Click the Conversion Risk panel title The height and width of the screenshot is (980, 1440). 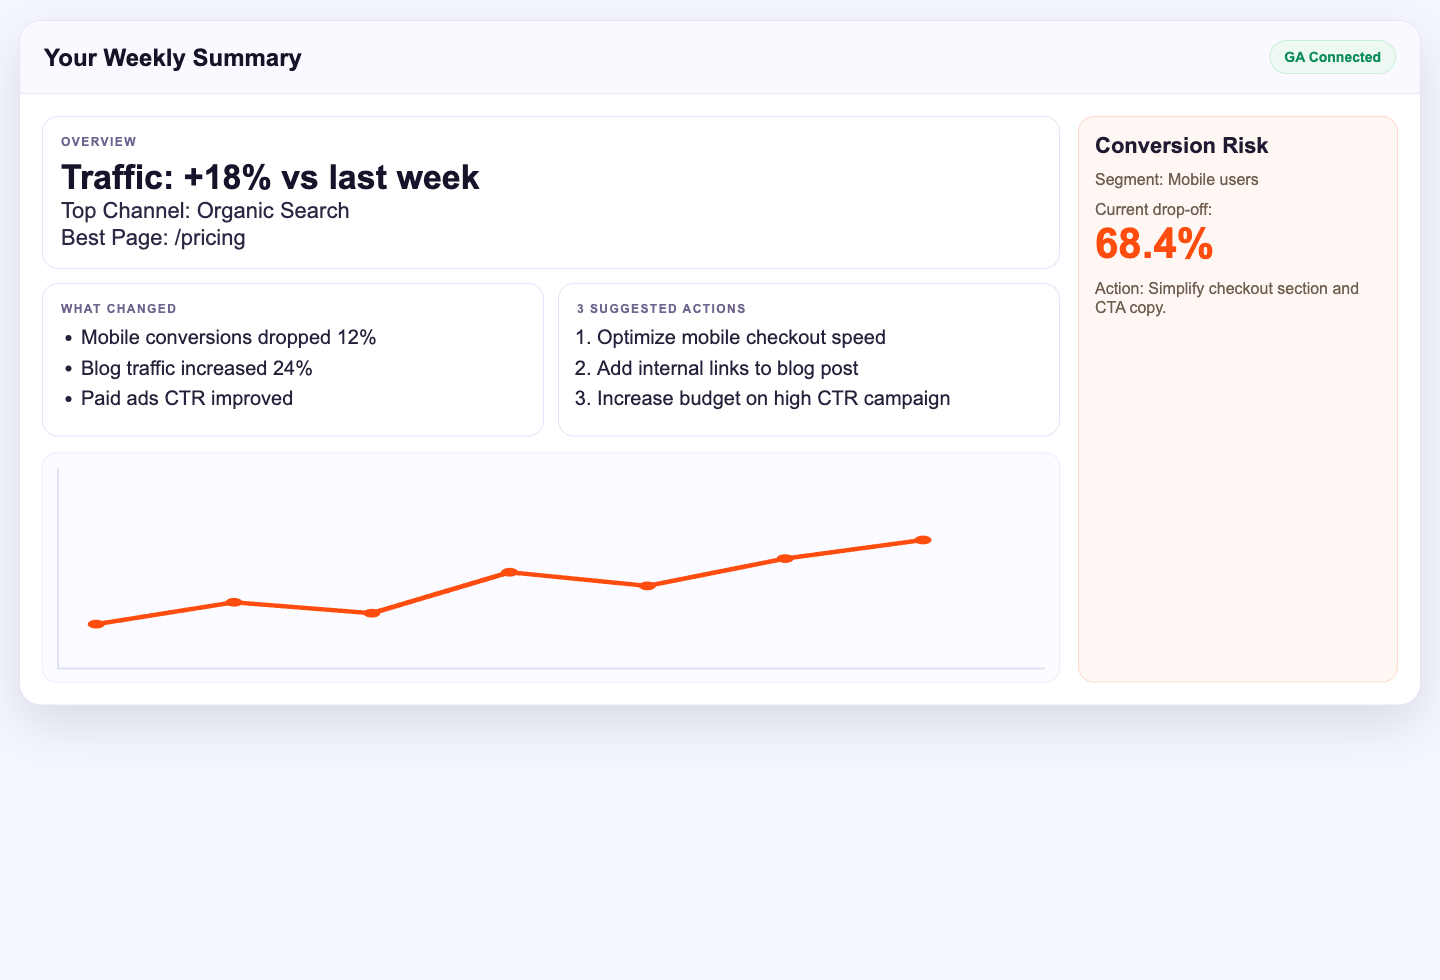point(1181,145)
